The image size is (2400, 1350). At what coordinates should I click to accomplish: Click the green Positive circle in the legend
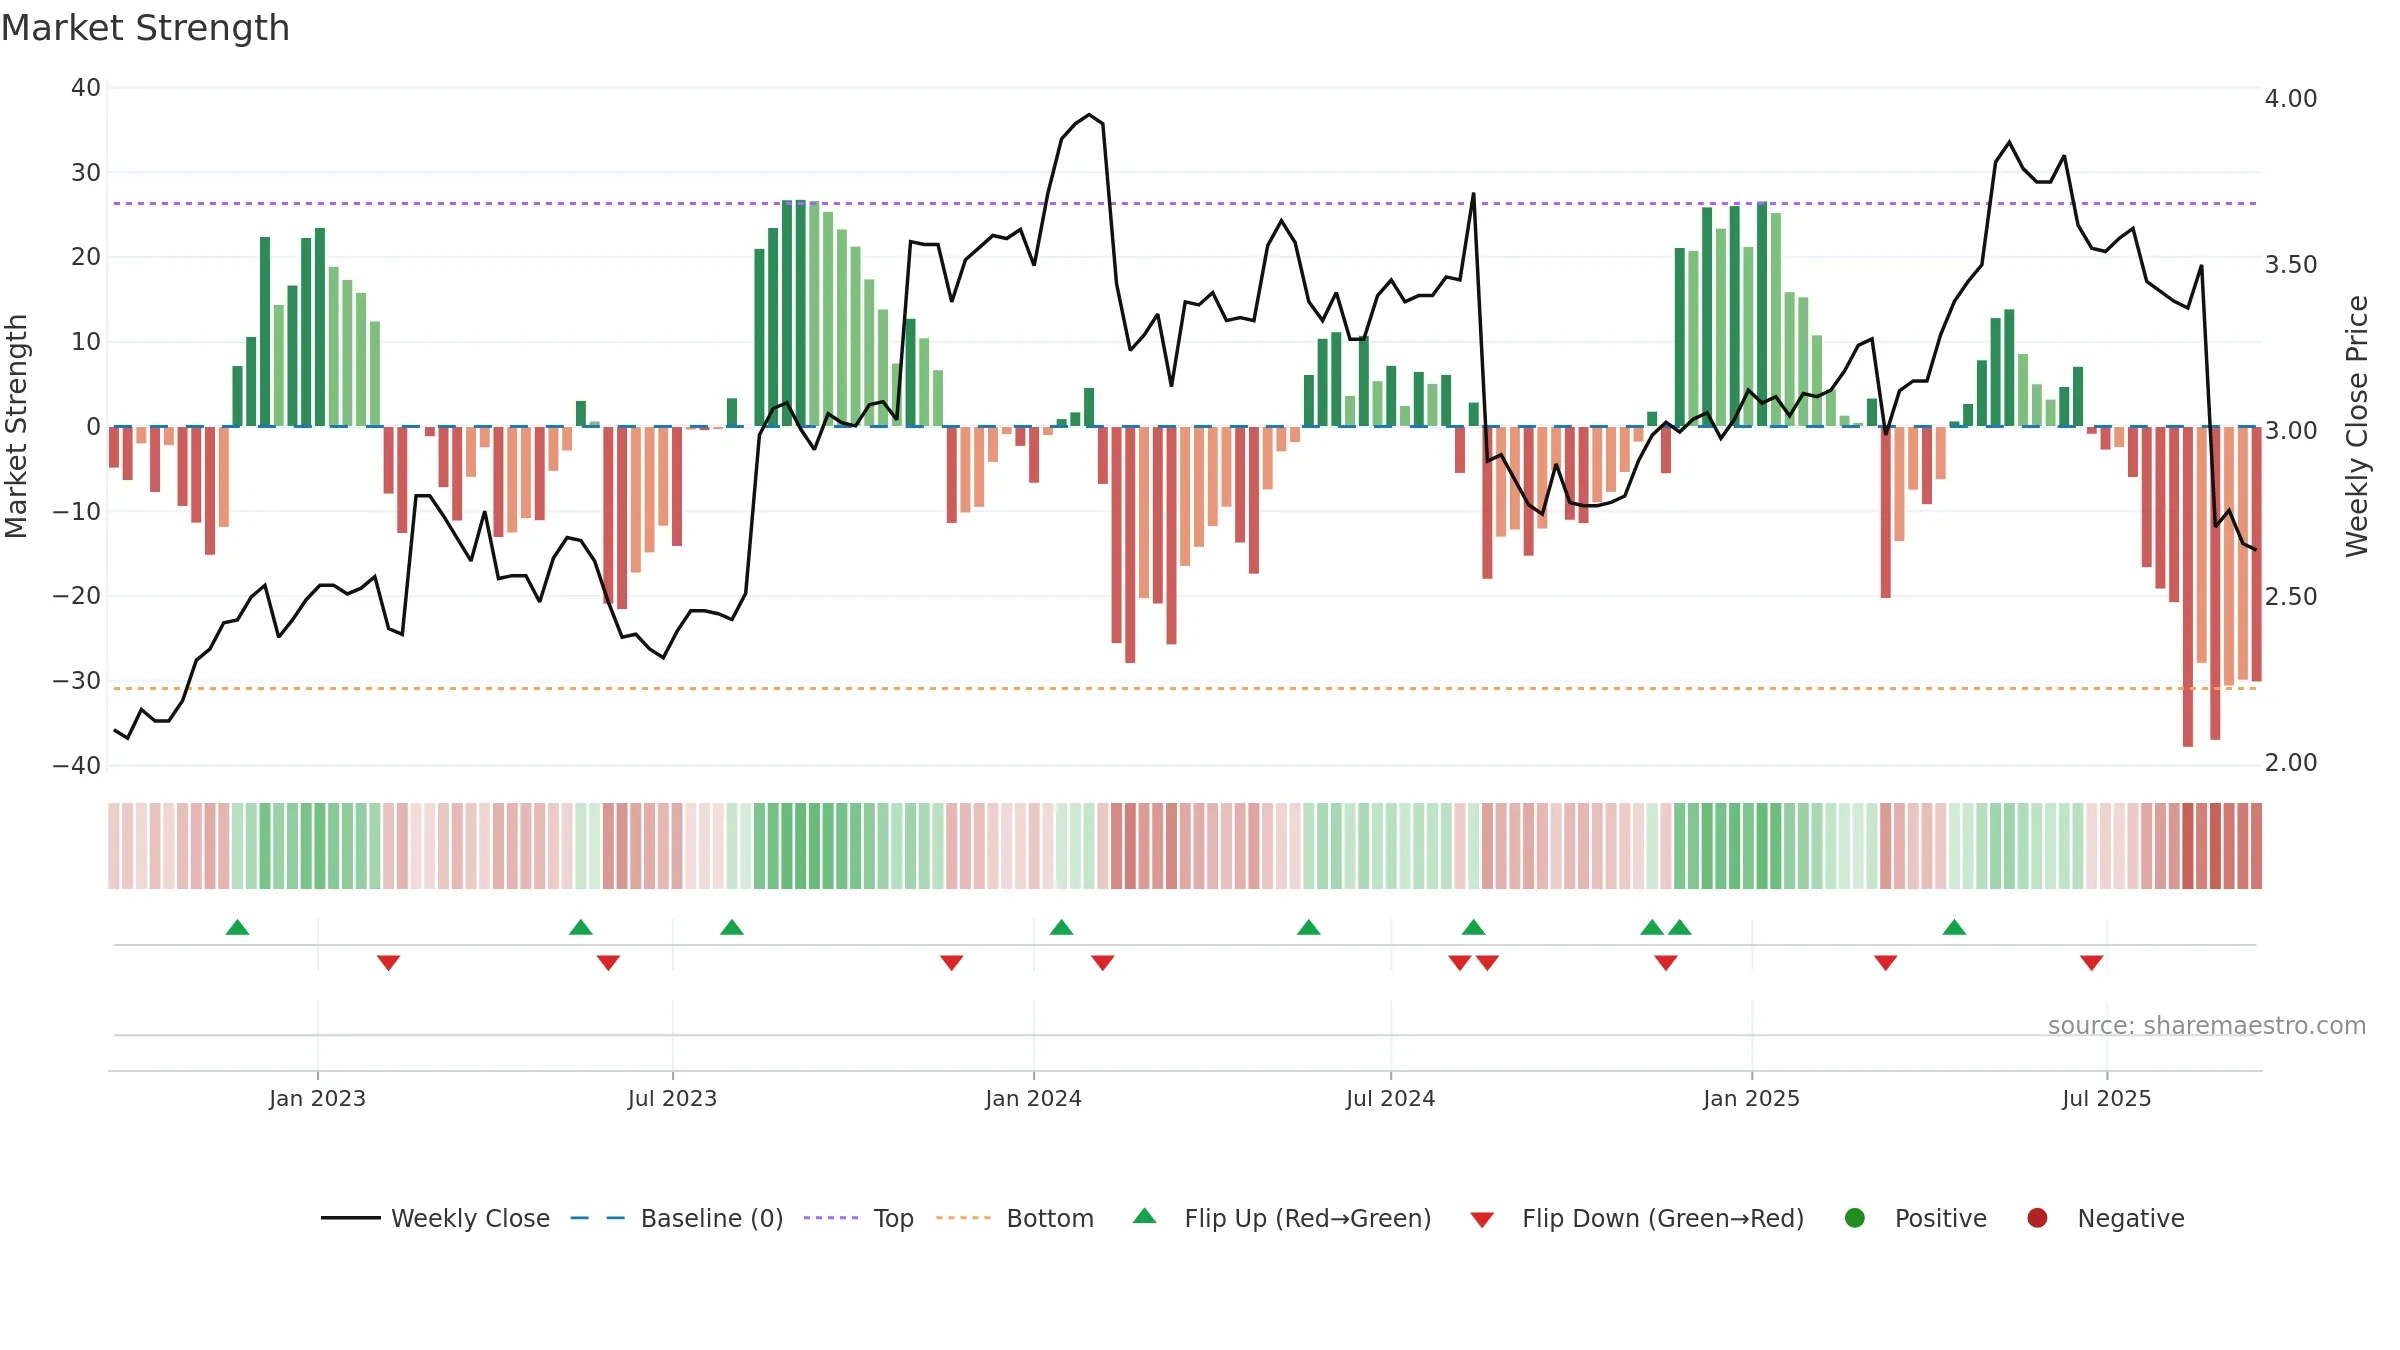click(x=1855, y=1218)
